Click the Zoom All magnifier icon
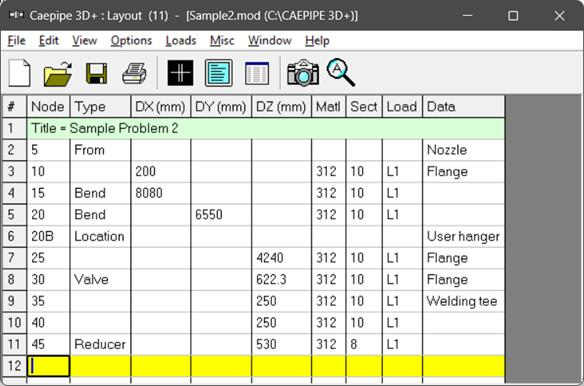 pos(341,73)
